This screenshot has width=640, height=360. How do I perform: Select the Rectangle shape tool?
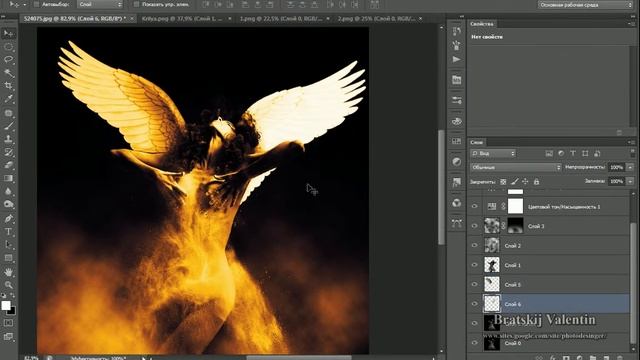pyautogui.click(x=8, y=258)
